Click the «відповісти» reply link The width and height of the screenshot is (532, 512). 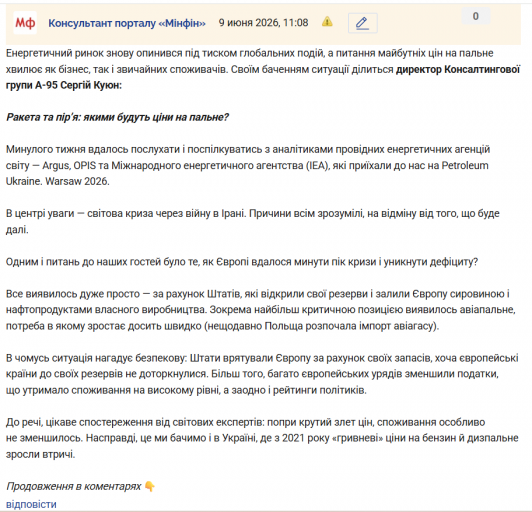[31, 504]
